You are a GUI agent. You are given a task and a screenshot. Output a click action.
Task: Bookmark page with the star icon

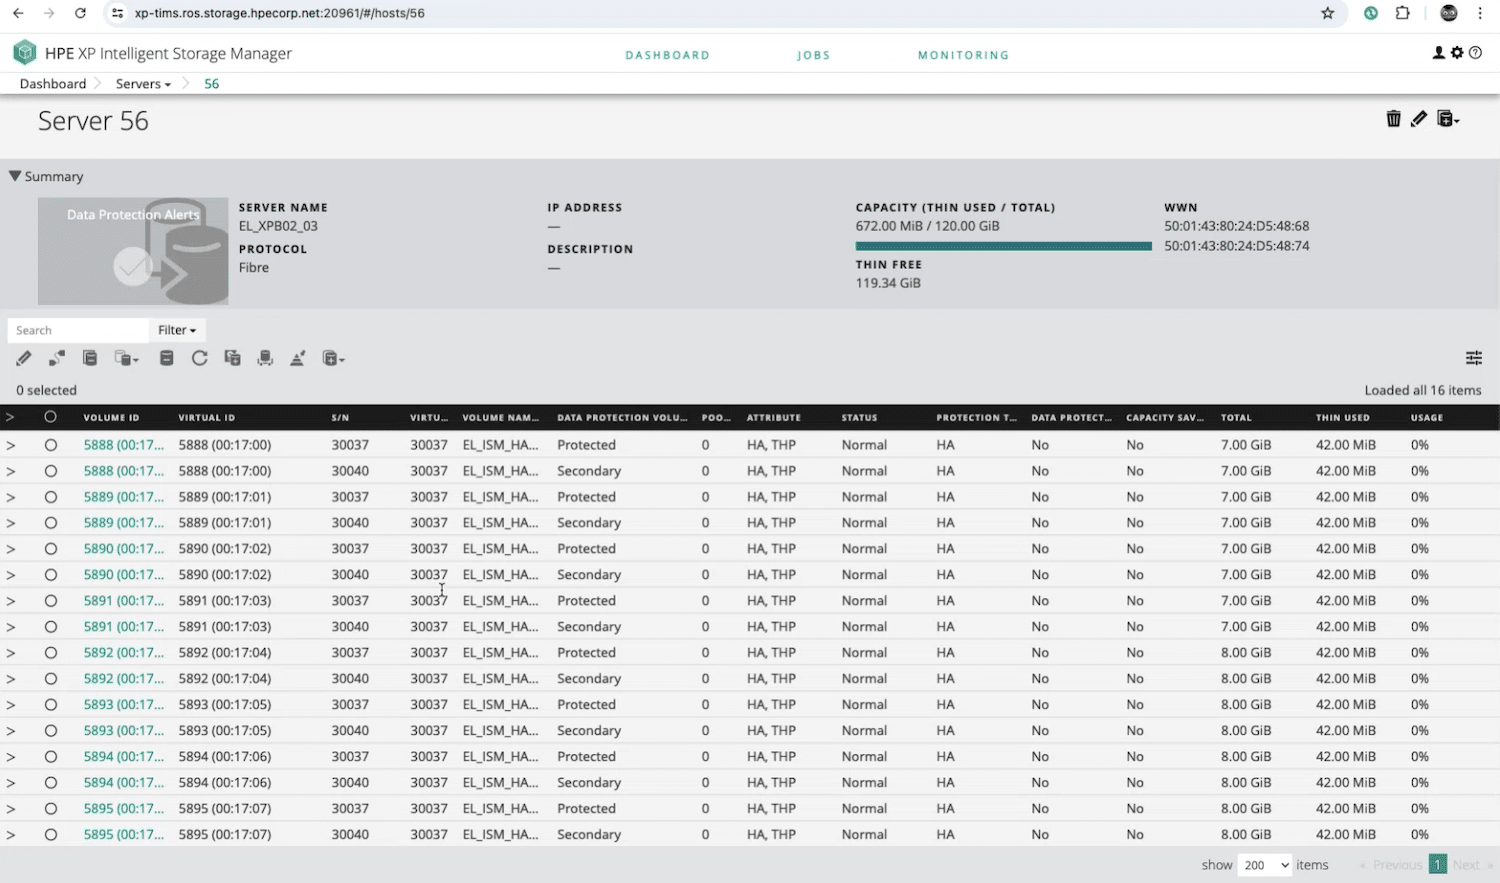tap(1328, 13)
